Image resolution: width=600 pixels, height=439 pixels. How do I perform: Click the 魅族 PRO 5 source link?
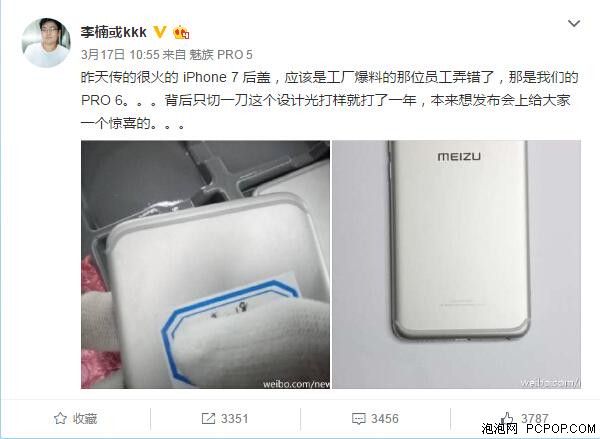(x=221, y=55)
